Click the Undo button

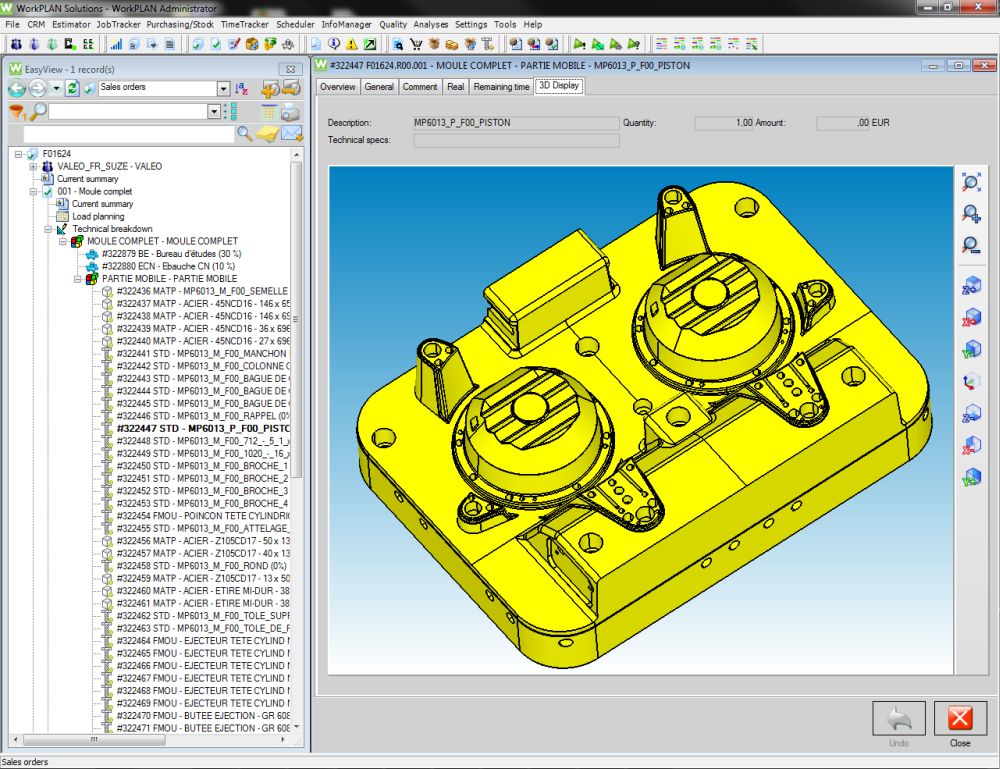[x=899, y=719]
